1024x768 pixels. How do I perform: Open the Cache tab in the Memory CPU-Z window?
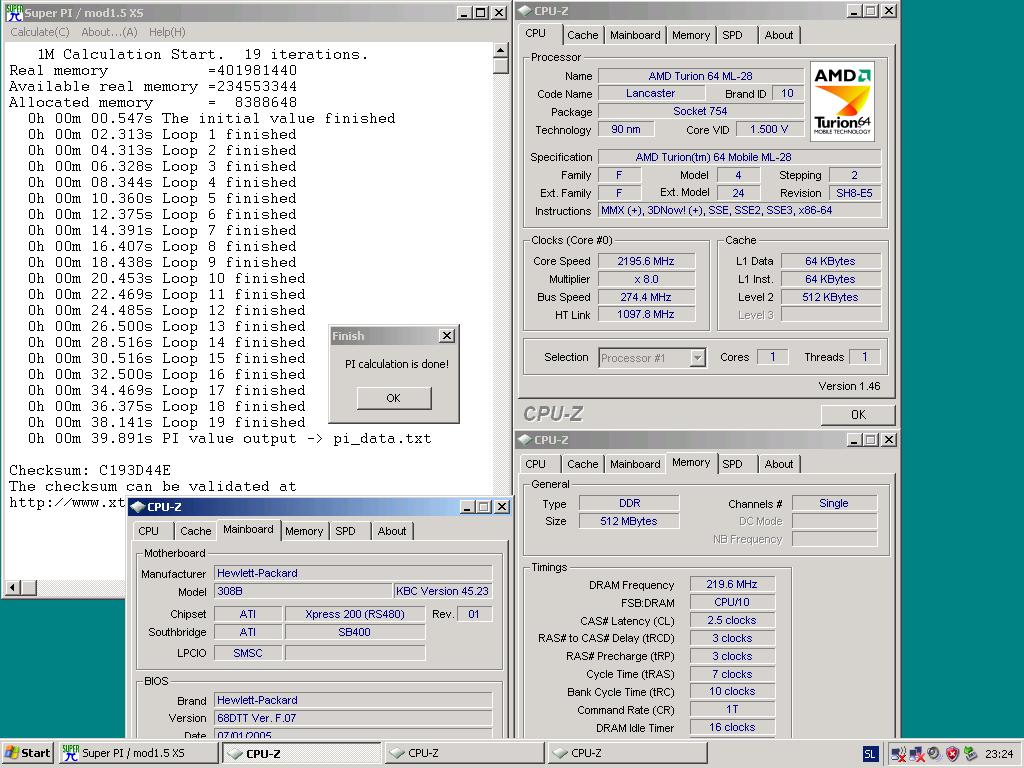[x=583, y=464]
